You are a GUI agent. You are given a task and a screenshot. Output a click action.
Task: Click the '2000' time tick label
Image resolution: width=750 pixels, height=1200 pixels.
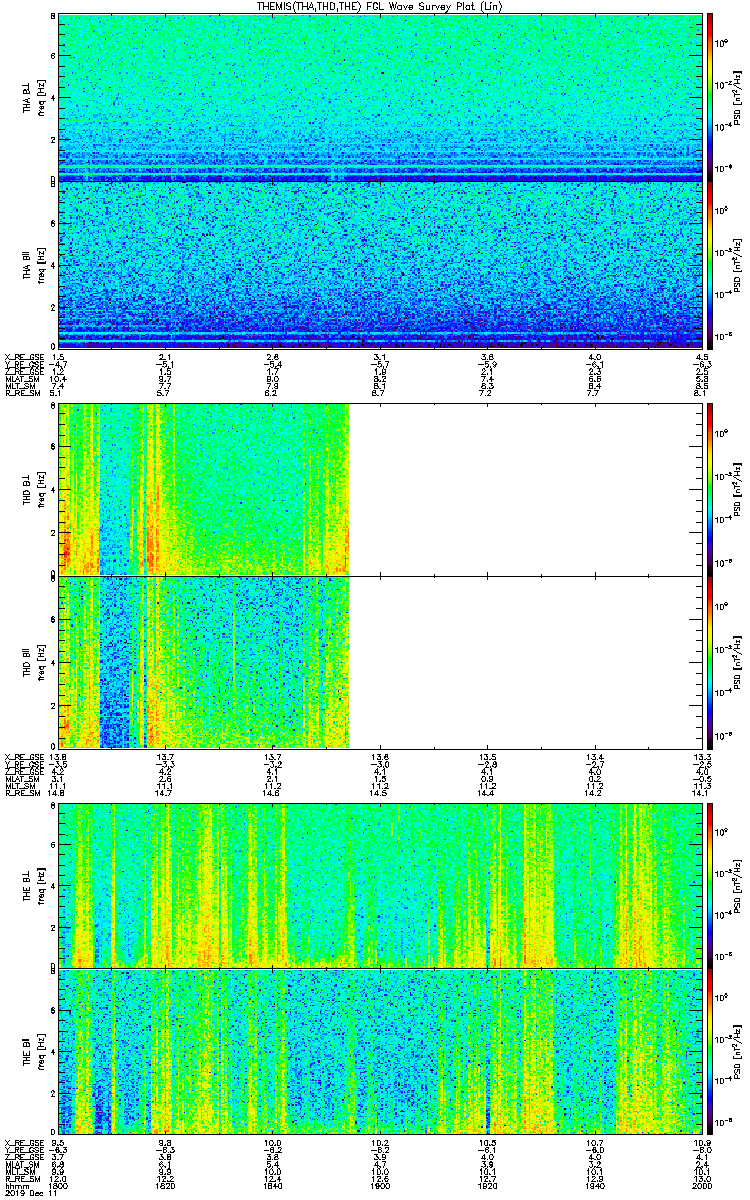tap(701, 1185)
